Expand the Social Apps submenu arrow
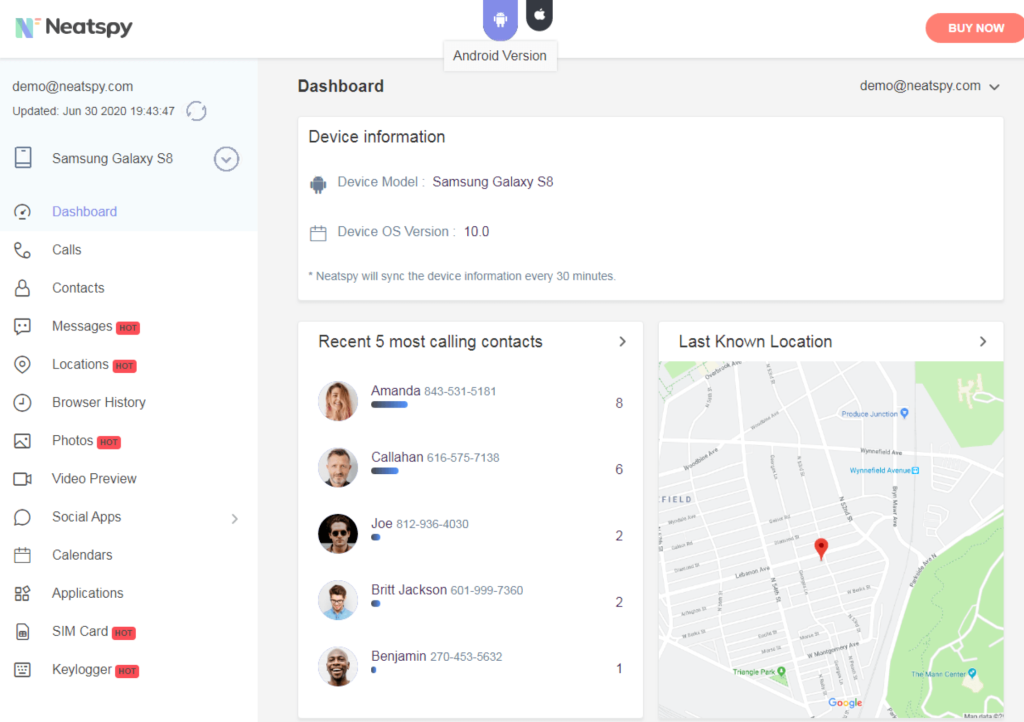This screenshot has width=1024, height=722. pyautogui.click(x=235, y=518)
